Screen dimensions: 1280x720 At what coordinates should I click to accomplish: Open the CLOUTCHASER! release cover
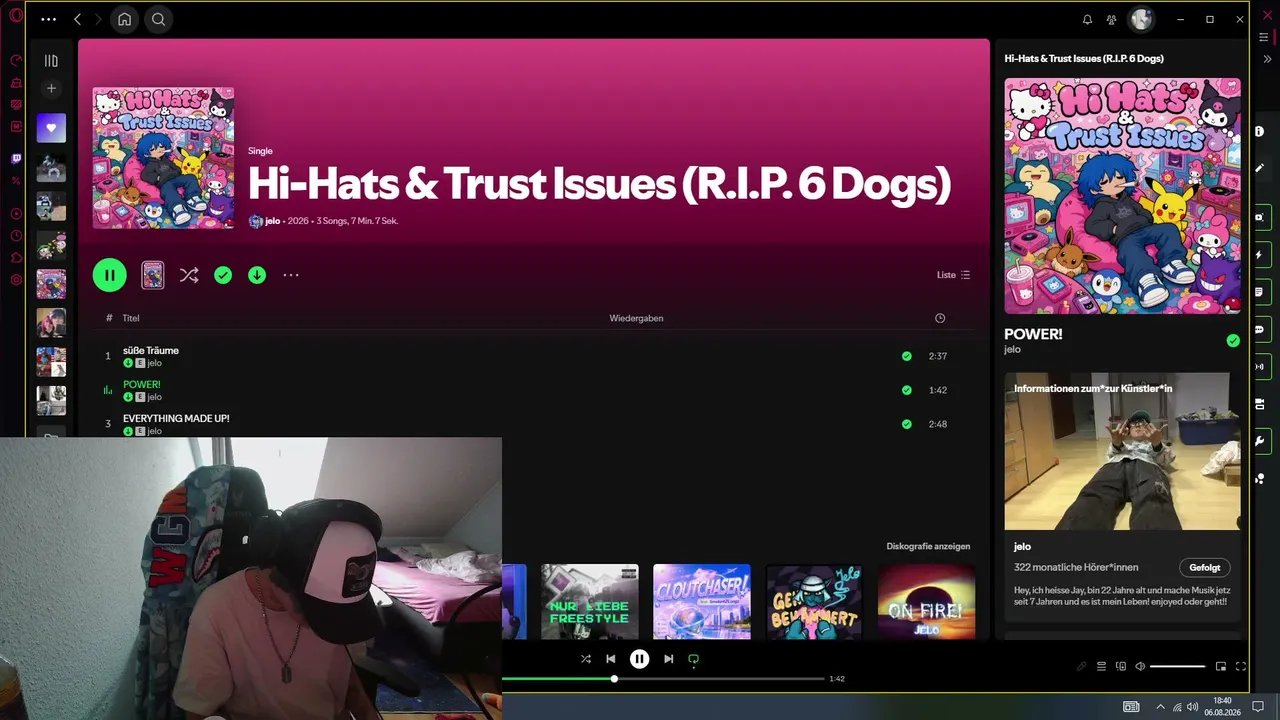point(702,601)
